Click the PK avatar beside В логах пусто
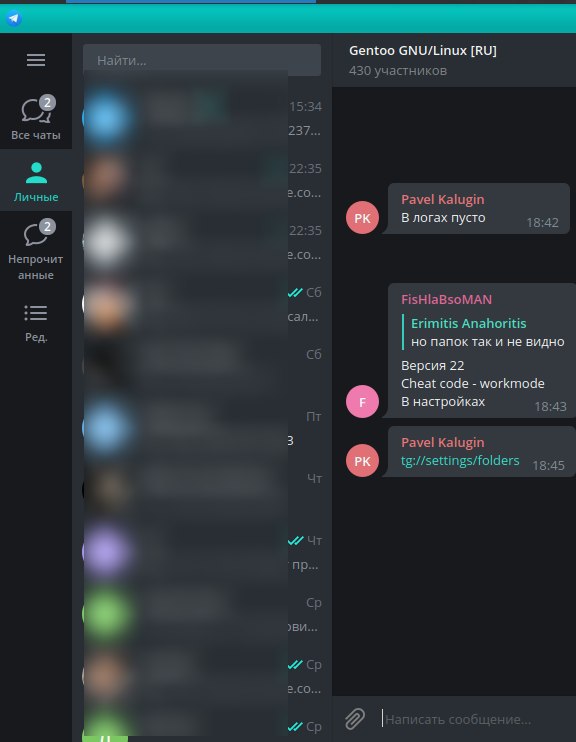This screenshot has width=576, height=742. pyautogui.click(x=363, y=218)
